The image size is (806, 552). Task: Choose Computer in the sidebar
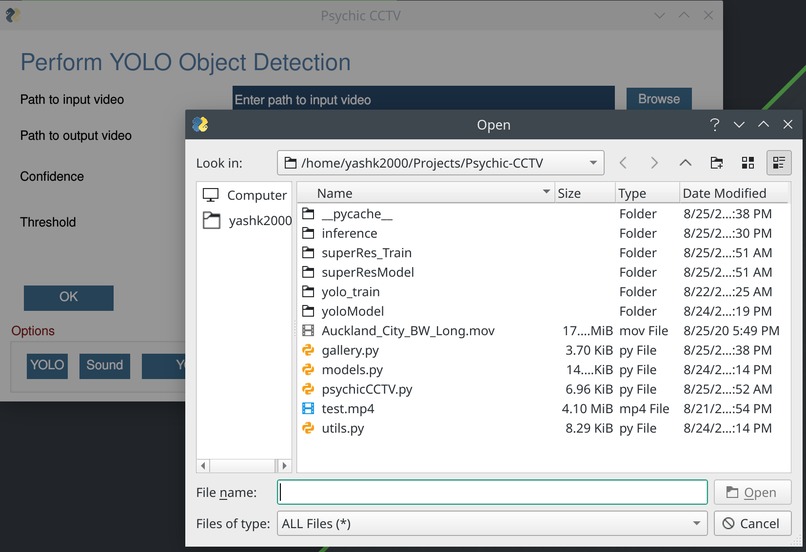245,195
